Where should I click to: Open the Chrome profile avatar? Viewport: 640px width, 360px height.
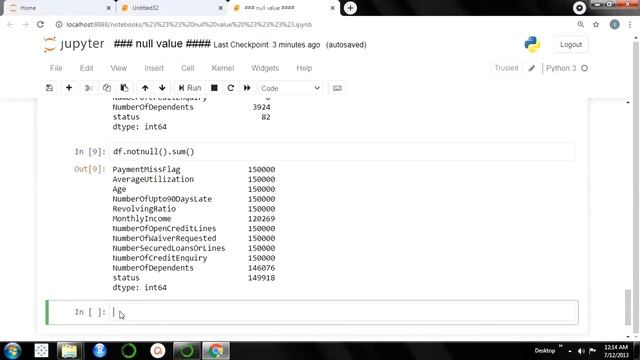tap(614, 24)
